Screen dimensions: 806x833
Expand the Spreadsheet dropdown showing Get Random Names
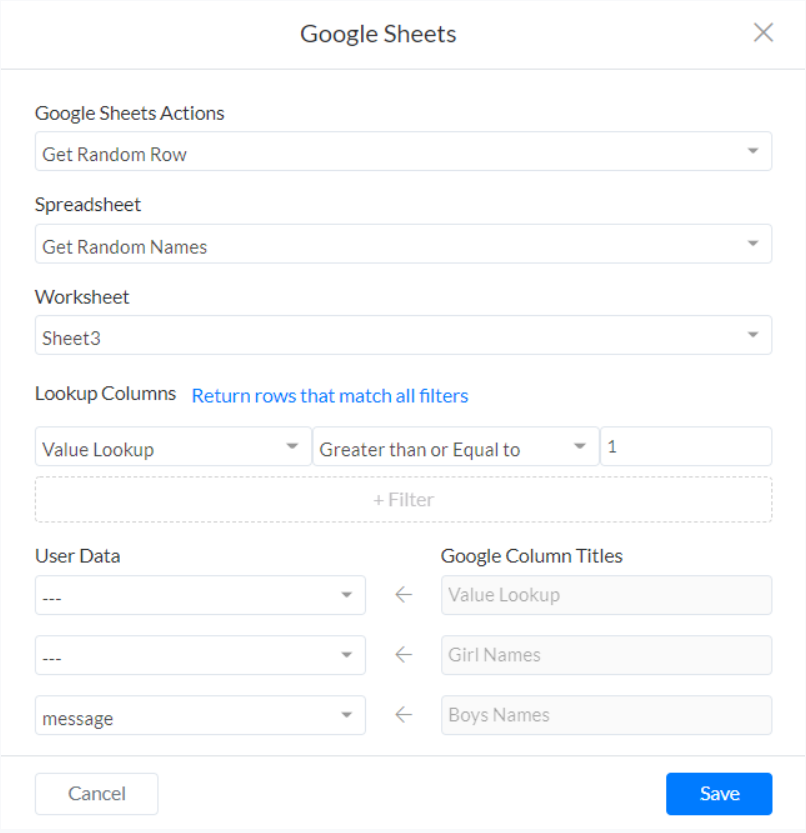click(x=403, y=244)
